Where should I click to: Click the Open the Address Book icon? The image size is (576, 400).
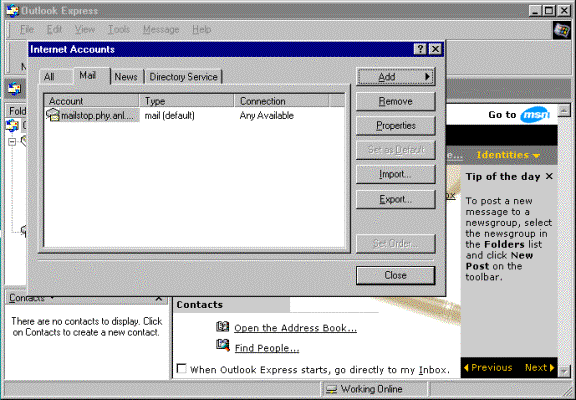point(222,327)
